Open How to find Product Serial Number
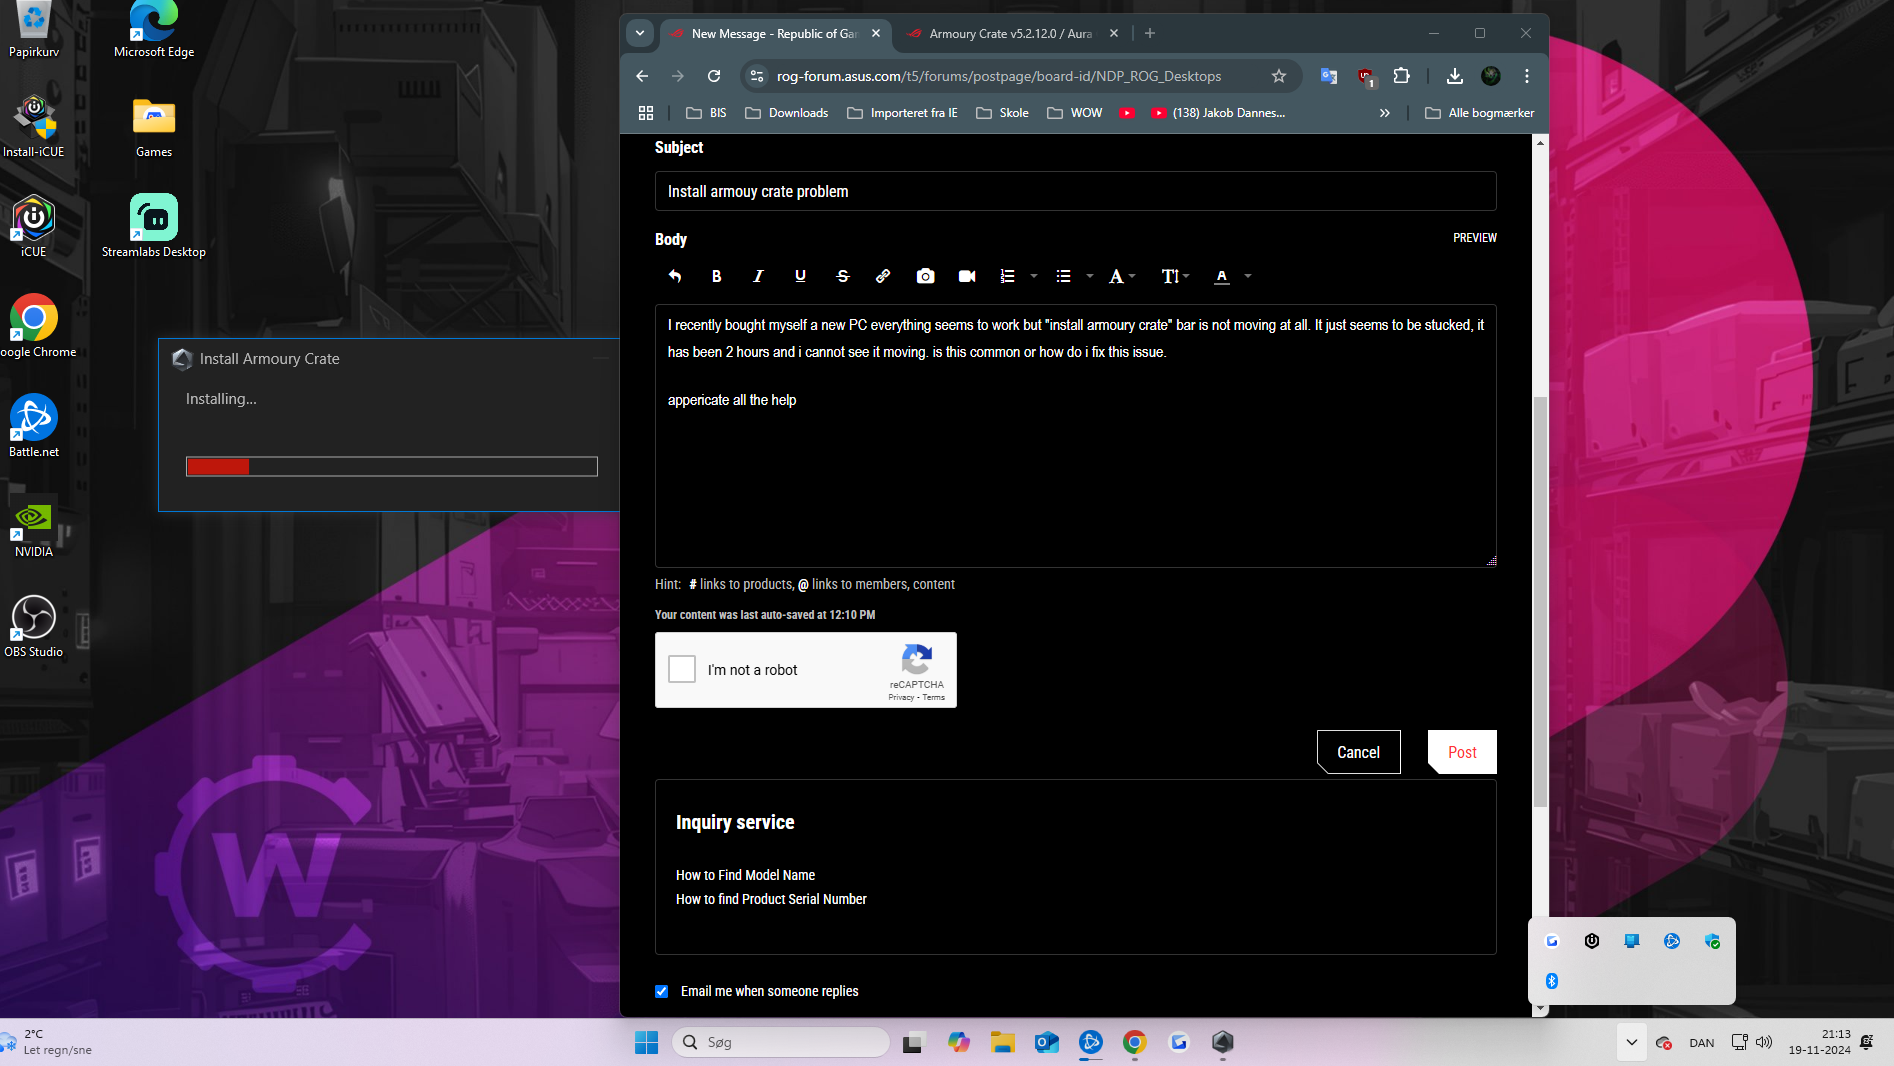The image size is (1894, 1066). pyautogui.click(x=771, y=899)
